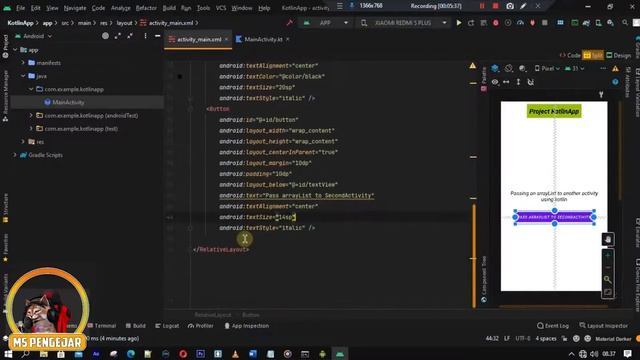
Task: Expand com.example.kotlinapp (androidTest) package
Action: pos(31,116)
